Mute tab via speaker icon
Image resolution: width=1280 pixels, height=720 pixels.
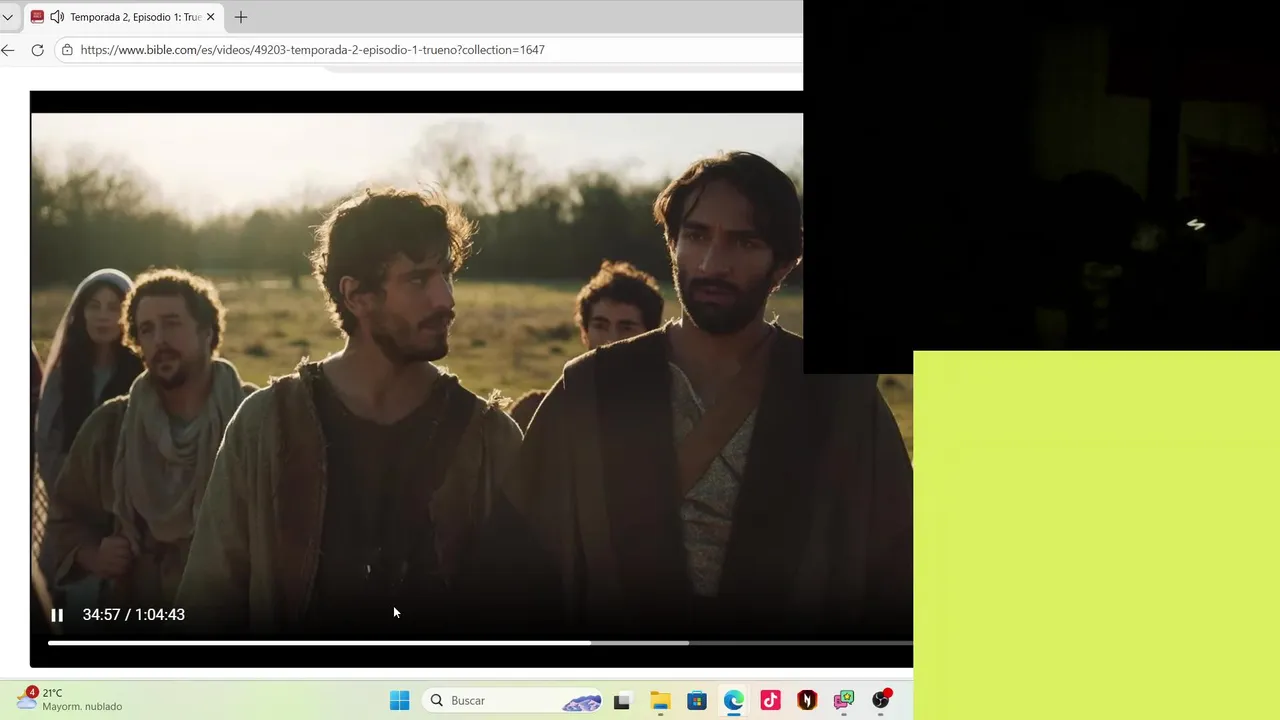[x=57, y=17]
